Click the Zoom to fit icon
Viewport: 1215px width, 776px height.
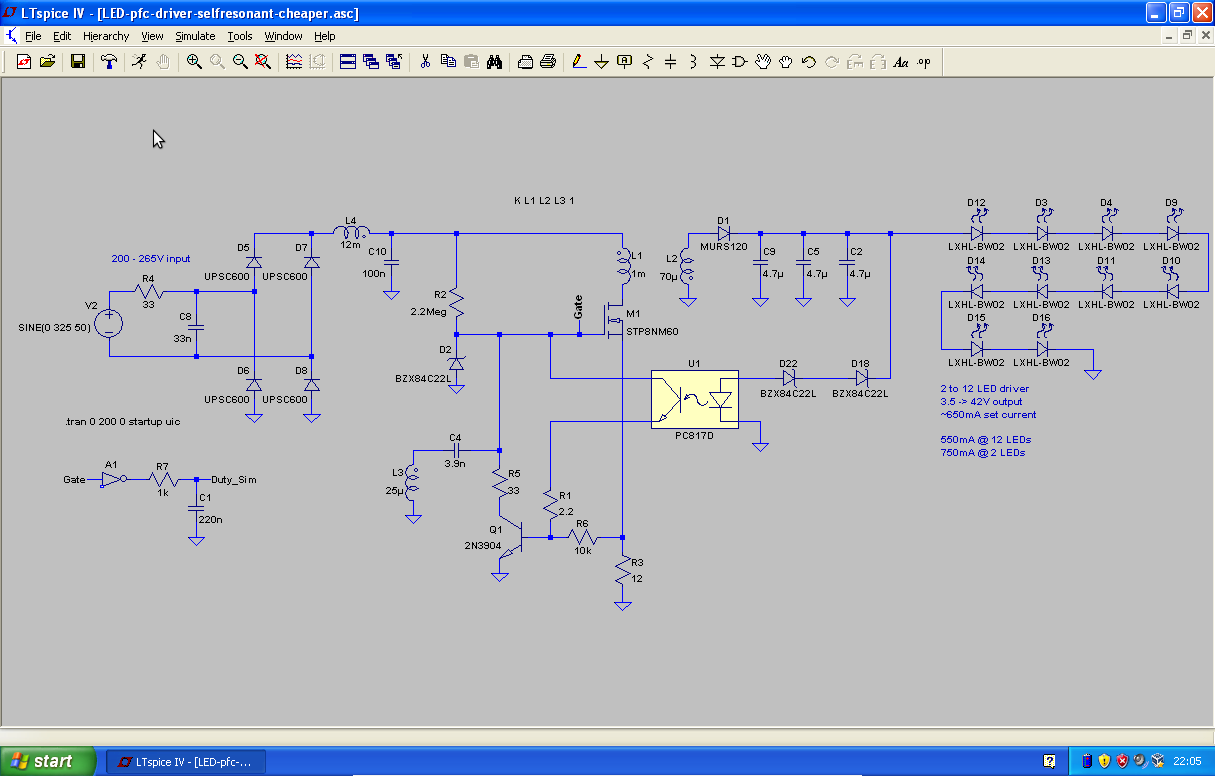coord(263,62)
